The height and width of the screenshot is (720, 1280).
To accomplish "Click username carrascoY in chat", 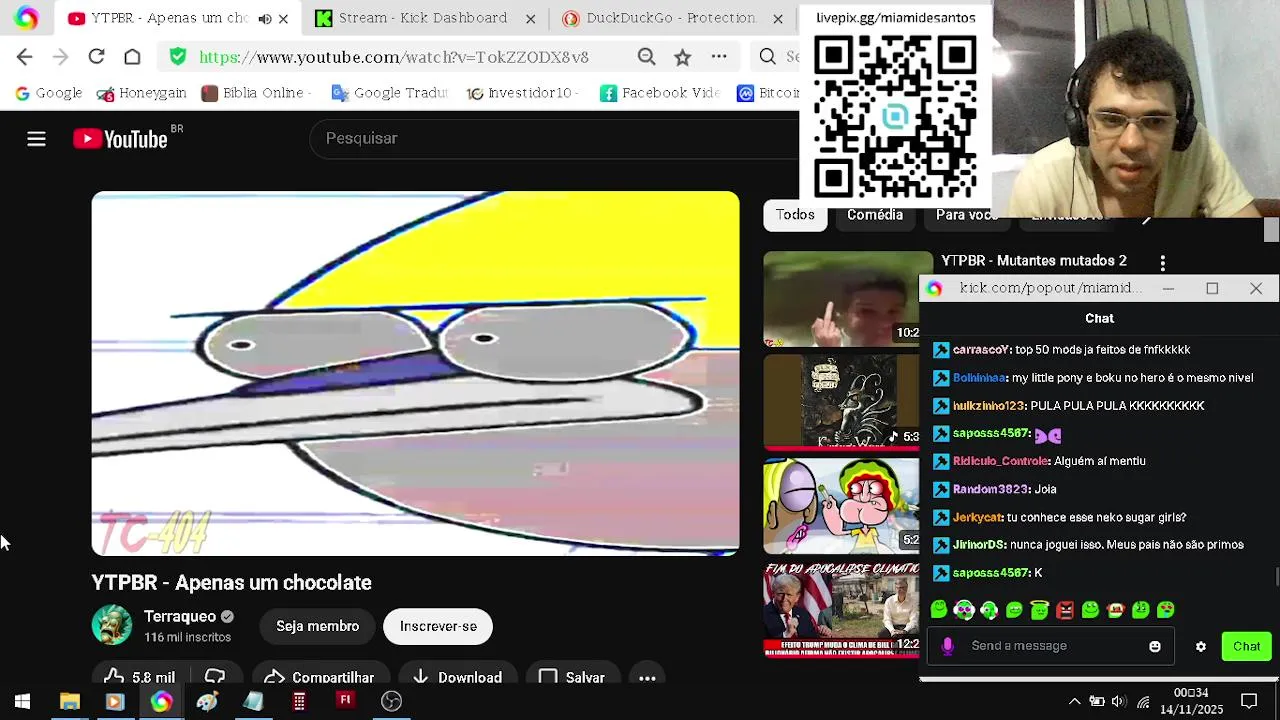I will click(981, 350).
